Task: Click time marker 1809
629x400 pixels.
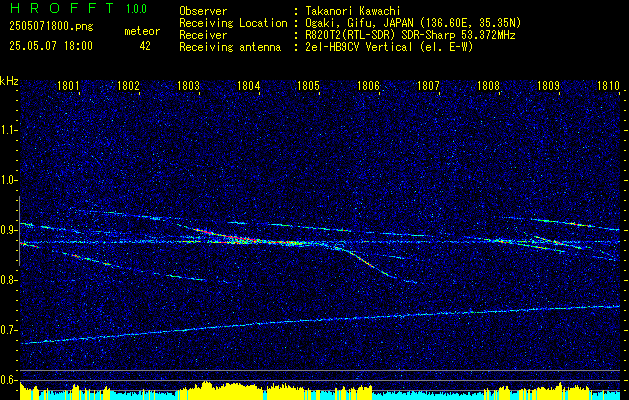Action: [x=548, y=86]
